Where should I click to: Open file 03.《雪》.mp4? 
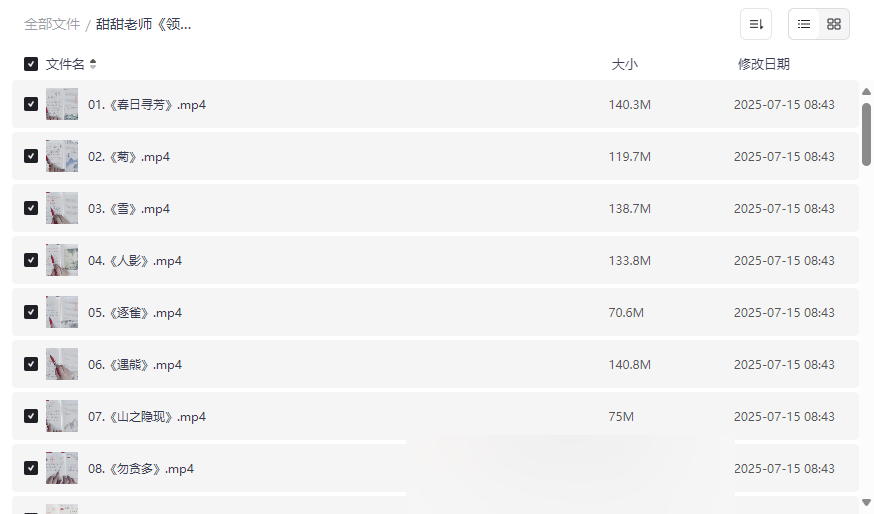click(129, 208)
